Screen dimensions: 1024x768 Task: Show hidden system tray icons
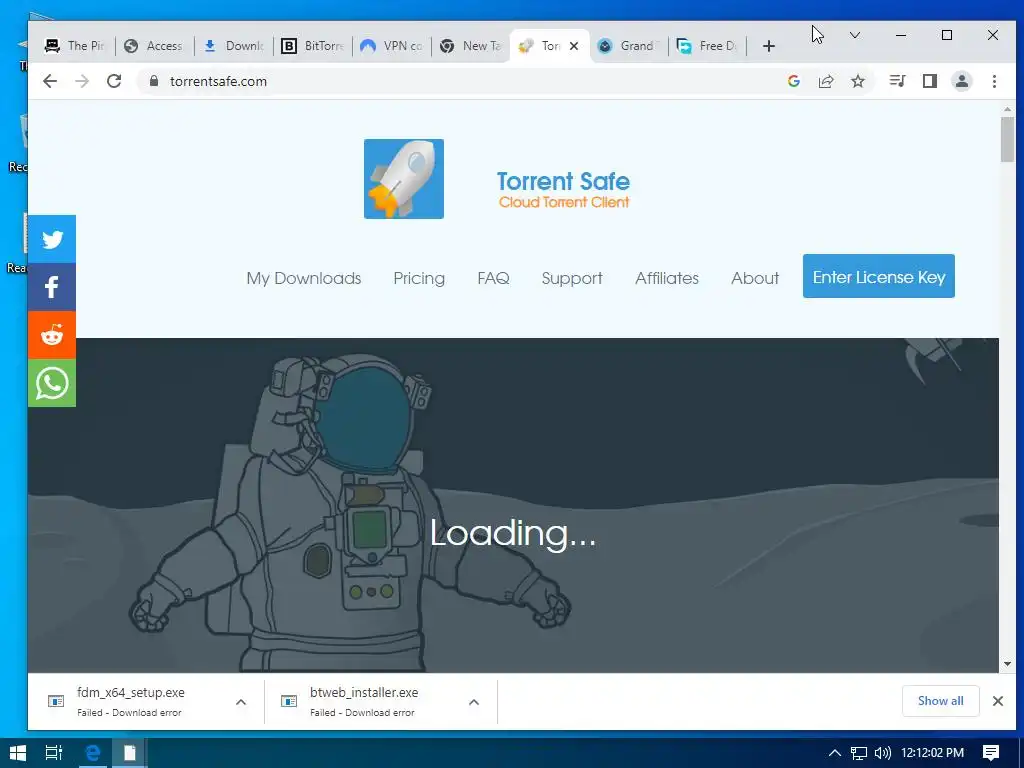coord(834,753)
